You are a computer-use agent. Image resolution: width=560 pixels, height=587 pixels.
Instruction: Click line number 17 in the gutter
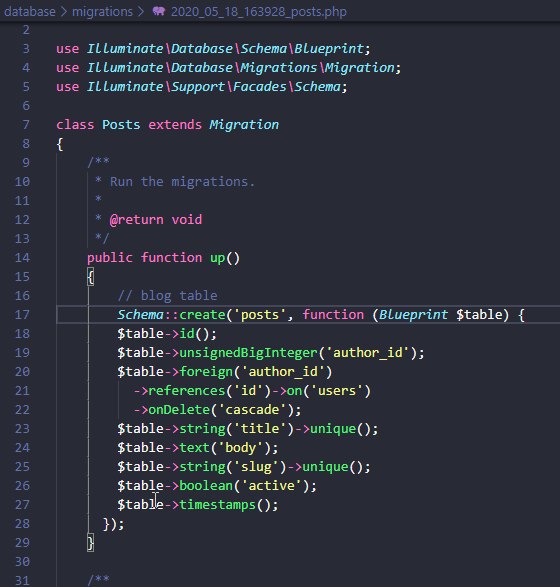[22, 314]
